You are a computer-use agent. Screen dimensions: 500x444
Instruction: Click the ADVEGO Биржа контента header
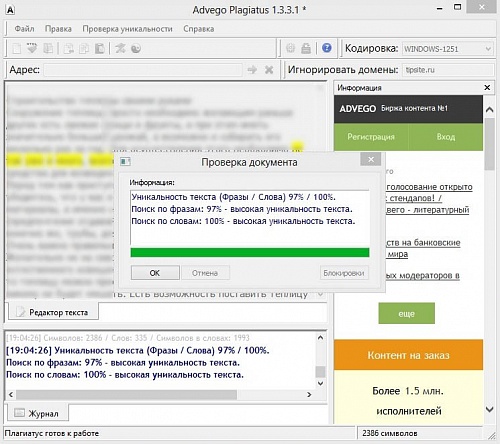[408, 109]
